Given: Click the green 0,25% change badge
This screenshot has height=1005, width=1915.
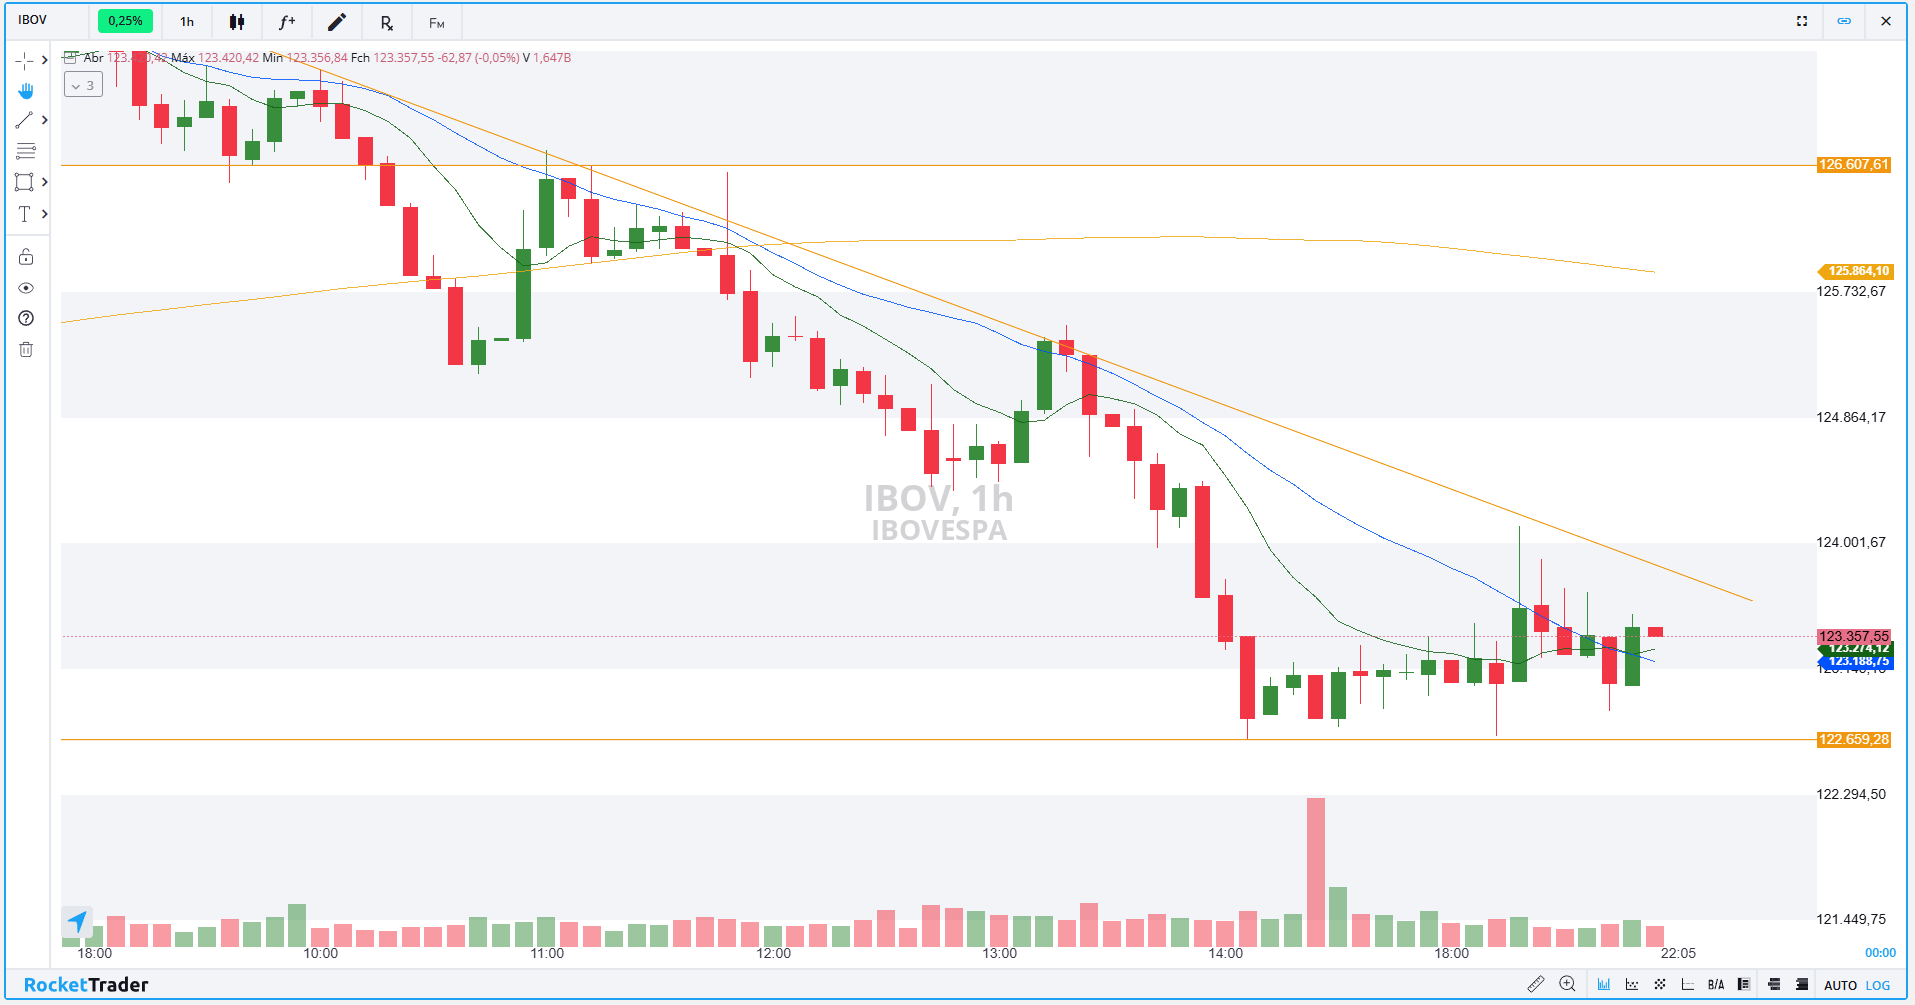Looking at the screenshot, I should click(125, 21).
